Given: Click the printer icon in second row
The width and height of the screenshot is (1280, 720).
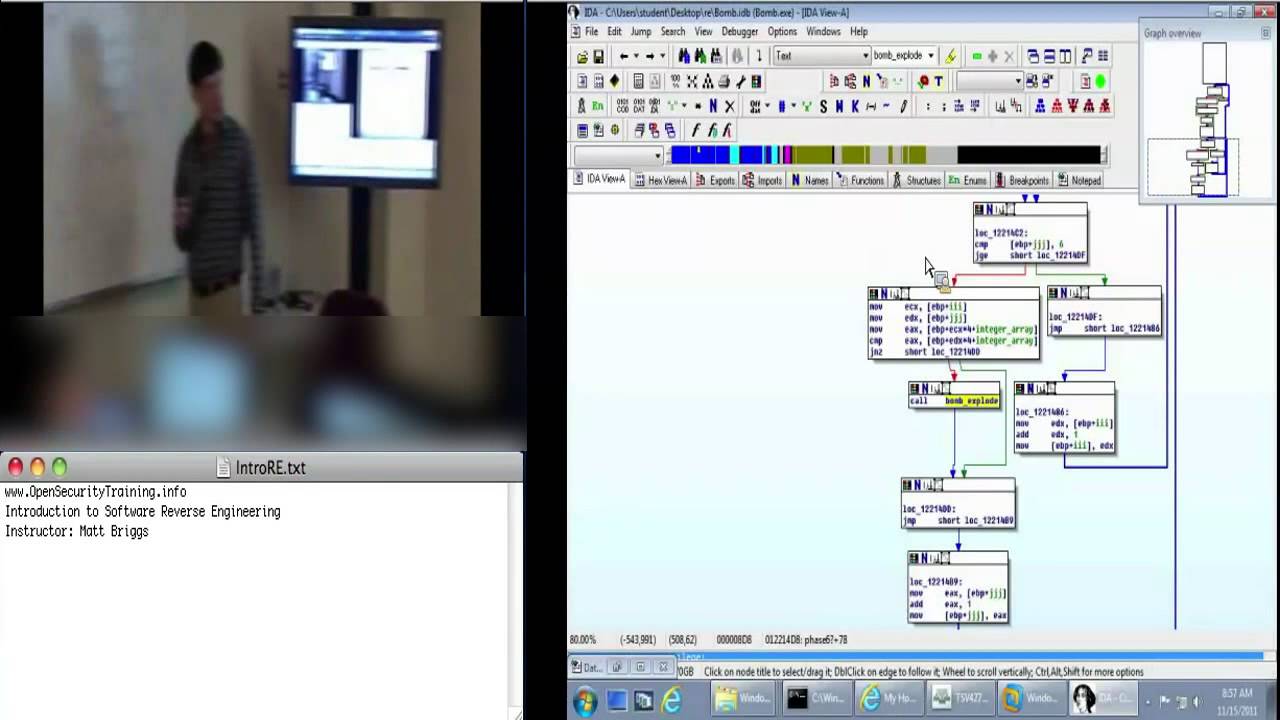Looking at the screenshot, I should click(724, 82).
